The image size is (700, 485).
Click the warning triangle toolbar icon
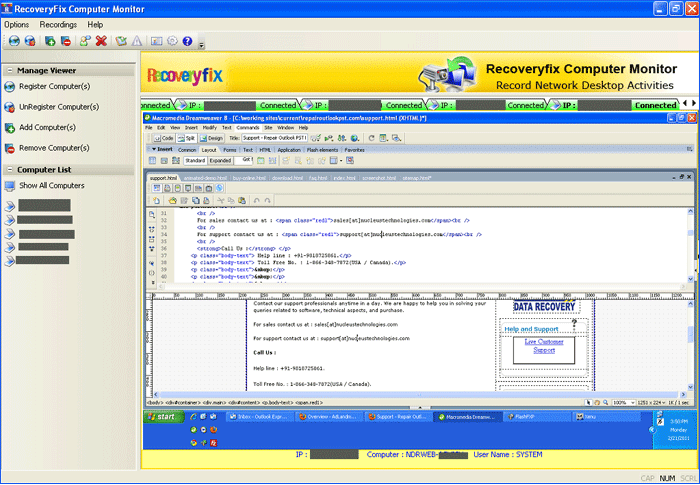[137, 41]
